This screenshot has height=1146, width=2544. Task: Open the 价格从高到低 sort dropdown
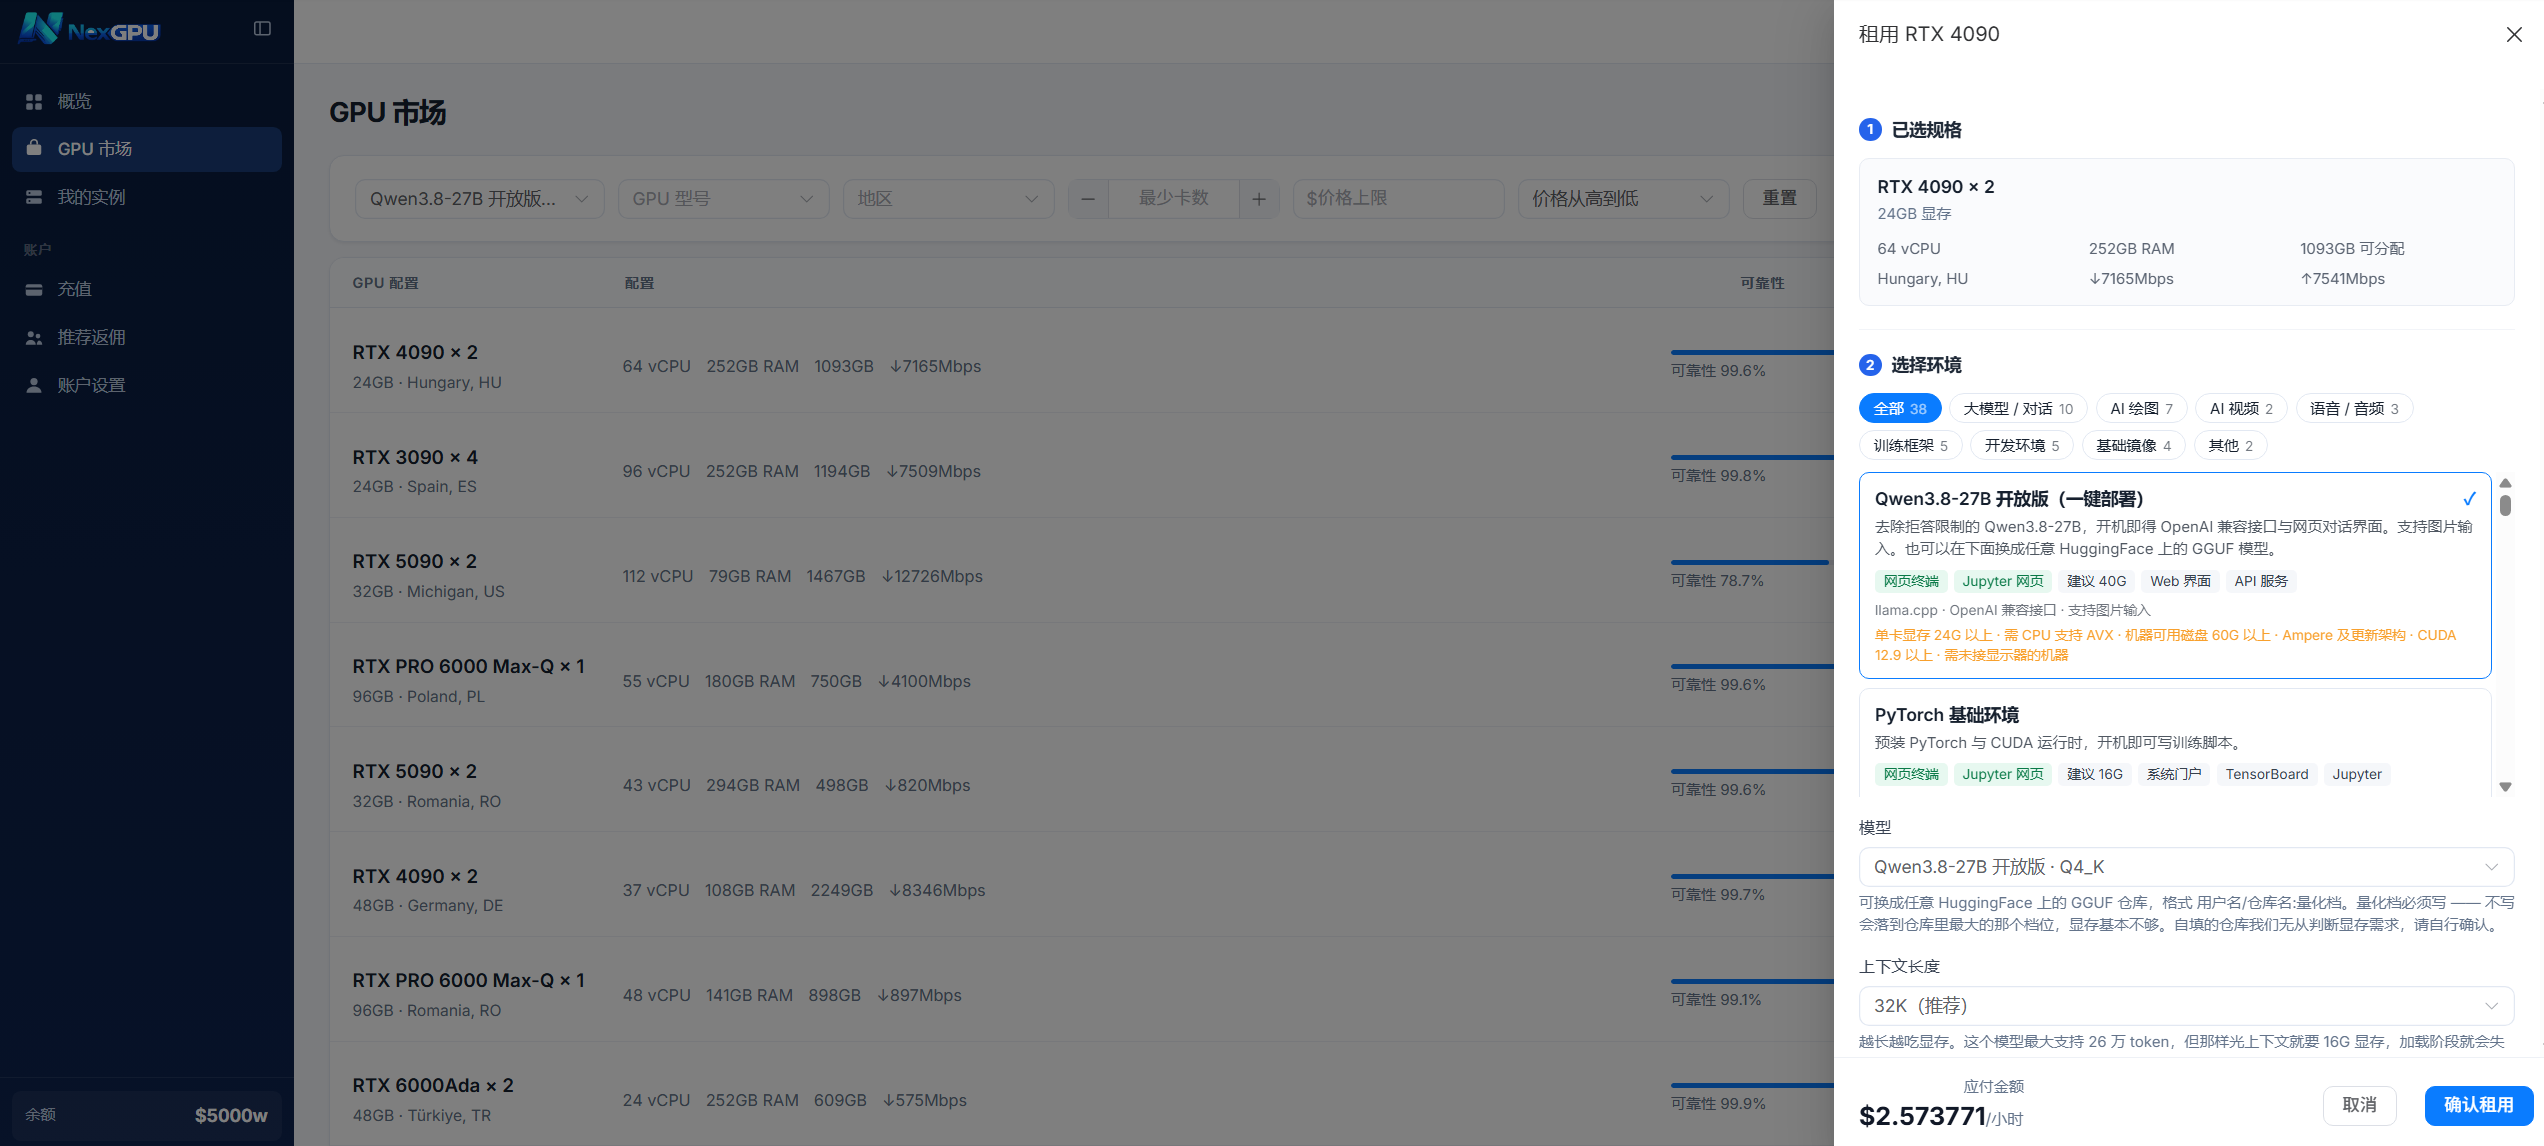pyautogui.click(x=1623, y=198)
